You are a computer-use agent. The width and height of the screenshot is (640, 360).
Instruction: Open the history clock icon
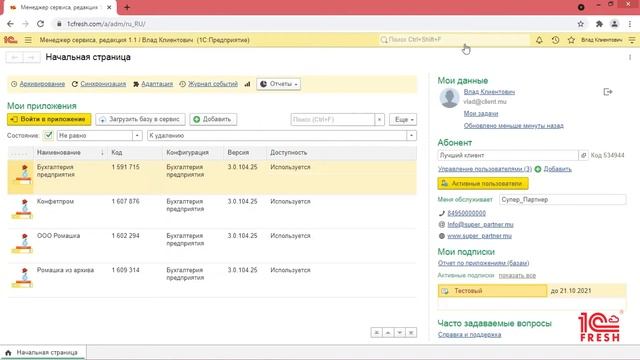coord(555,40)
